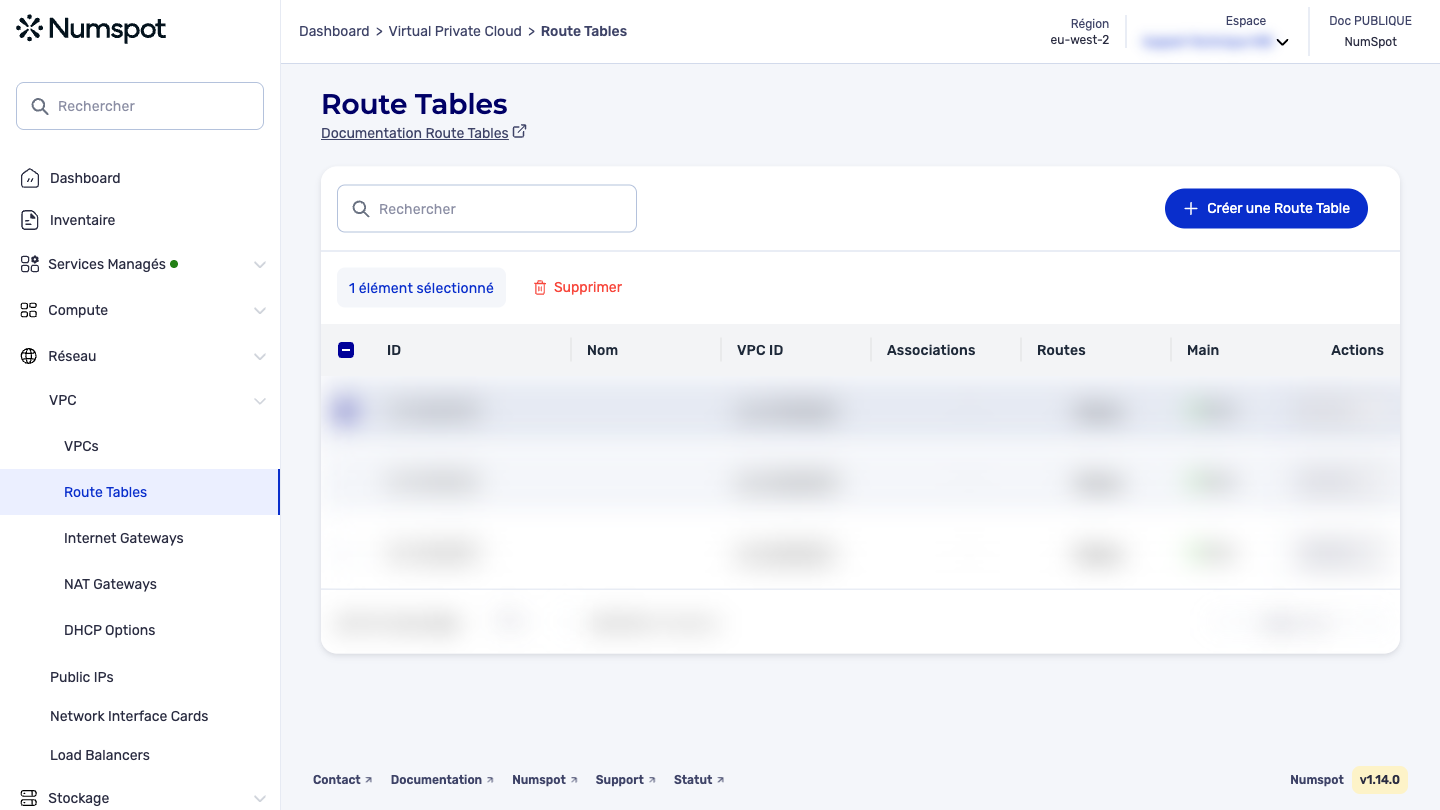This screenshot has height=810, width=1440.
Task: Click the Main column header
Action: click(x=1203, y=350)
